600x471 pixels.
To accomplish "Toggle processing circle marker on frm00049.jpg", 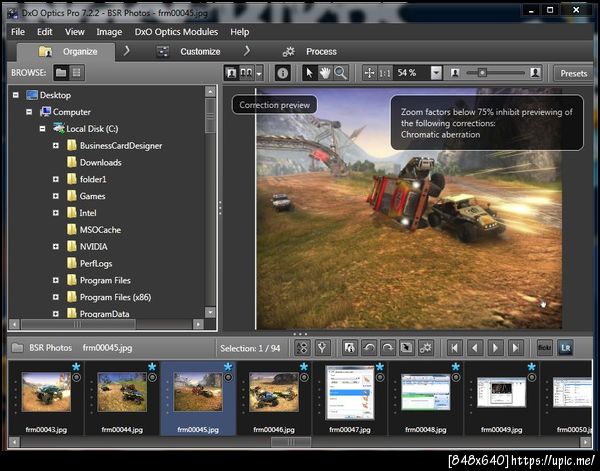I will [x=532, y=378].
